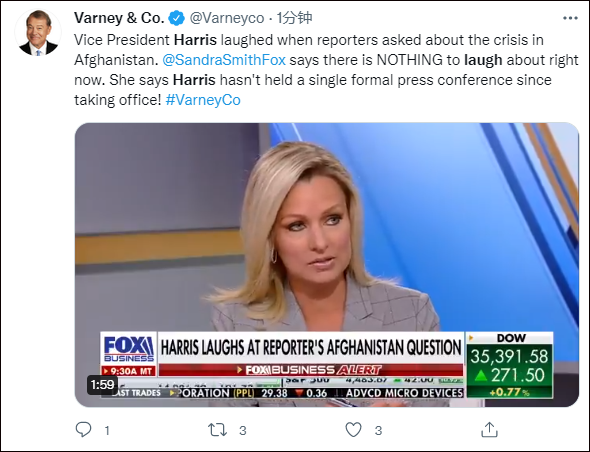Click the Fox Business logo in video
Image resolution: width=590 pixels, height=452 pixels.
click(129, 349)
